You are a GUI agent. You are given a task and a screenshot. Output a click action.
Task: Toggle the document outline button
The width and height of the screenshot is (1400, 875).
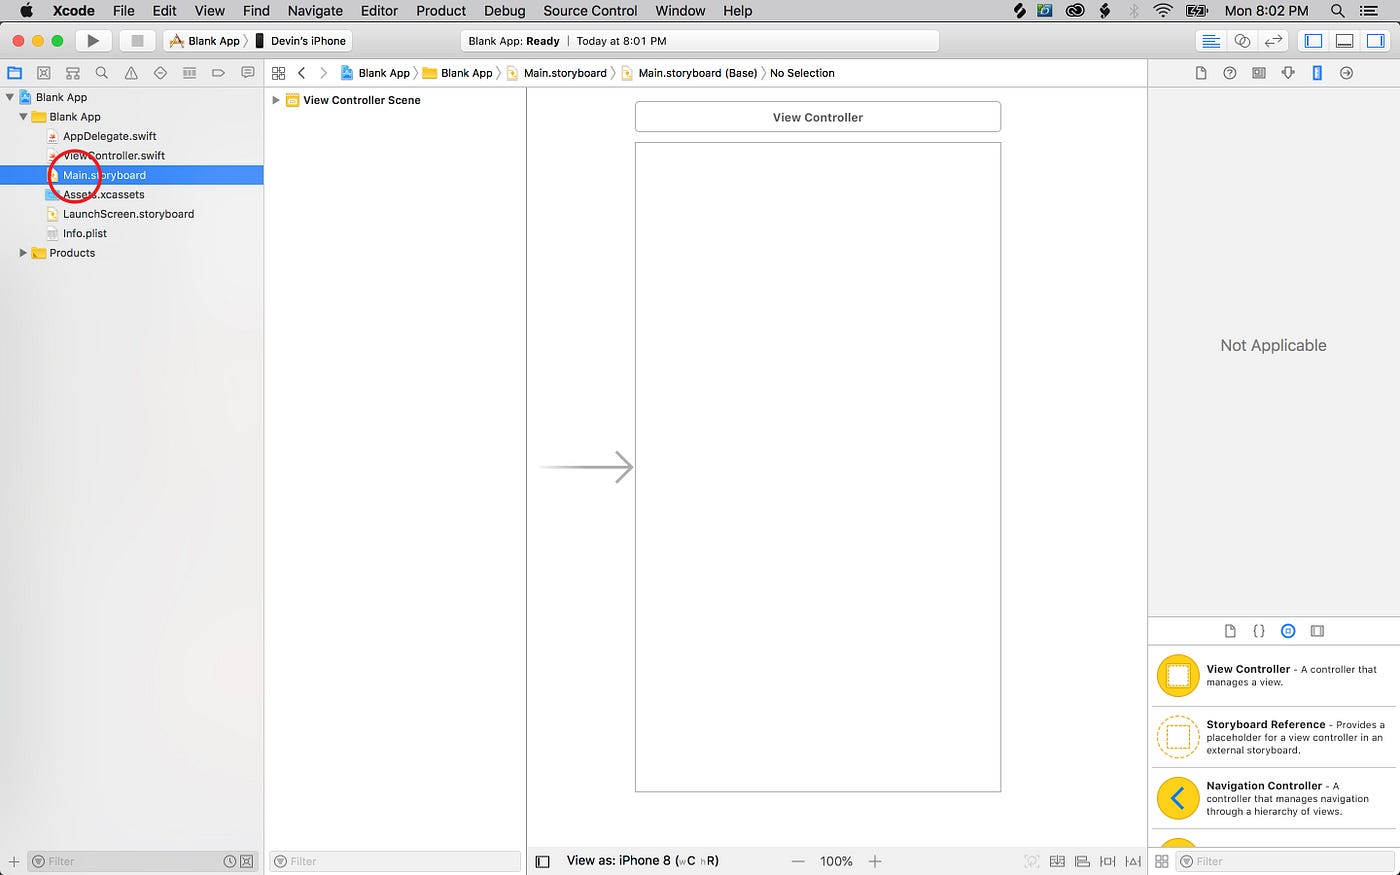coord(543,861)
